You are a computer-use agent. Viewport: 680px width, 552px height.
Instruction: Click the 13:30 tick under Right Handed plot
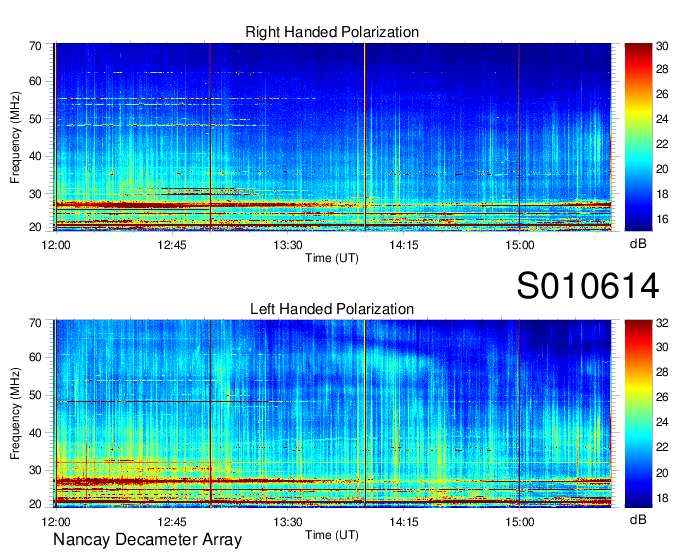click(288, 245)
